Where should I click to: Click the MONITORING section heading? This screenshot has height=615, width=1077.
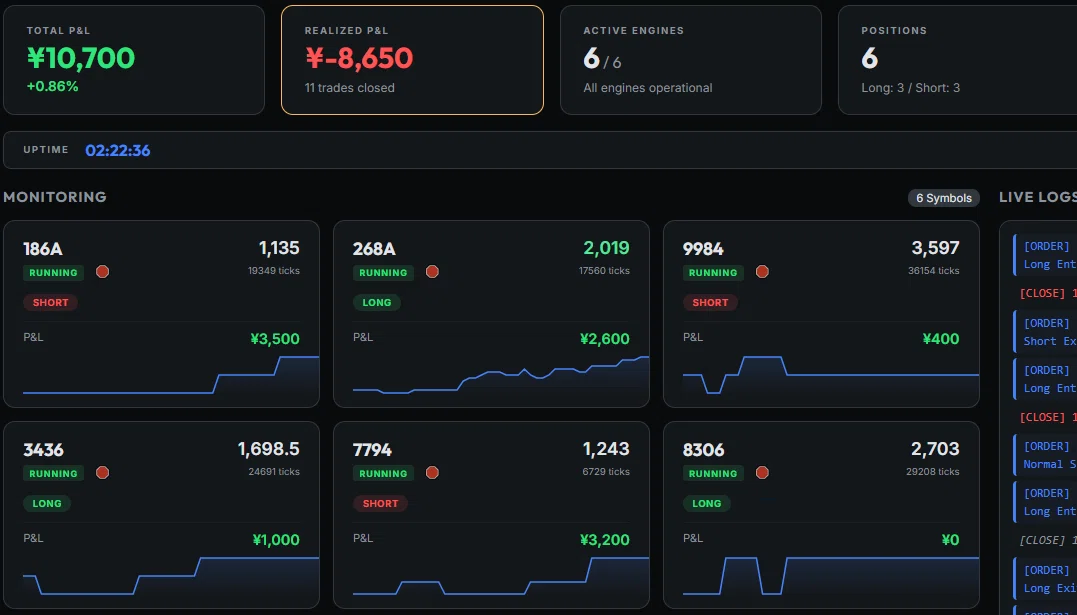(55, 197)
